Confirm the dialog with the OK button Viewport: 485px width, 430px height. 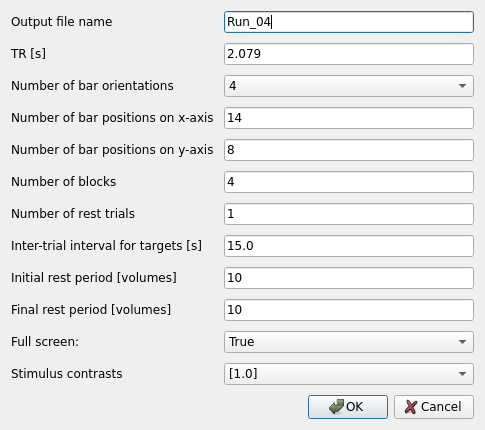click(x=348, y=407)
